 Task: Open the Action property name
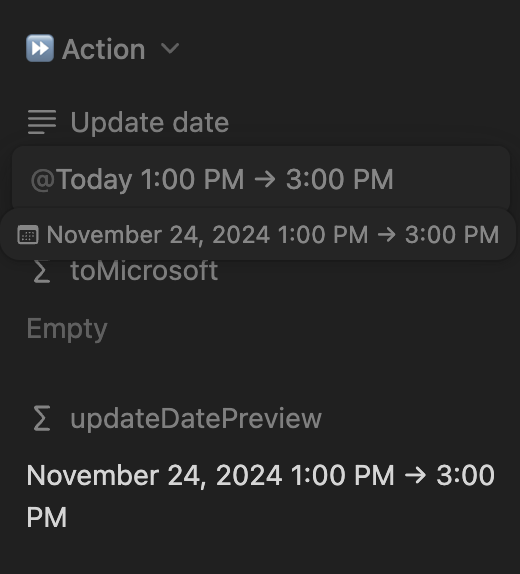click(x=104, y=49)
